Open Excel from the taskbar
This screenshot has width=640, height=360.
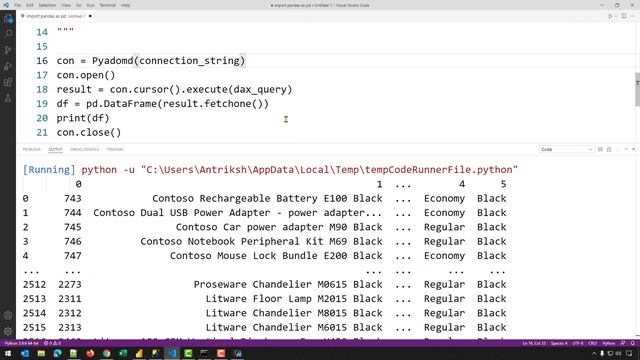pos(123,353)
